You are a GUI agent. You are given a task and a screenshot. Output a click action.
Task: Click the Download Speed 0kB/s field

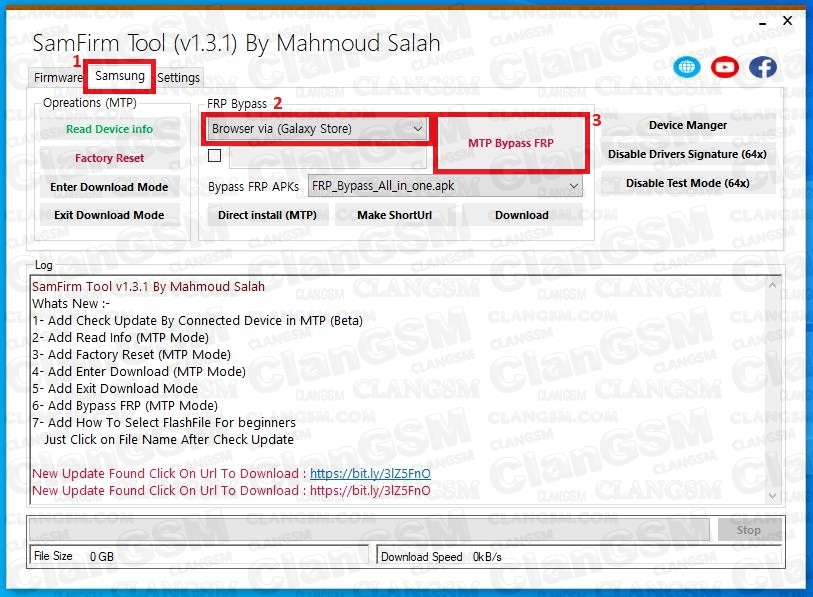(579, 556)
